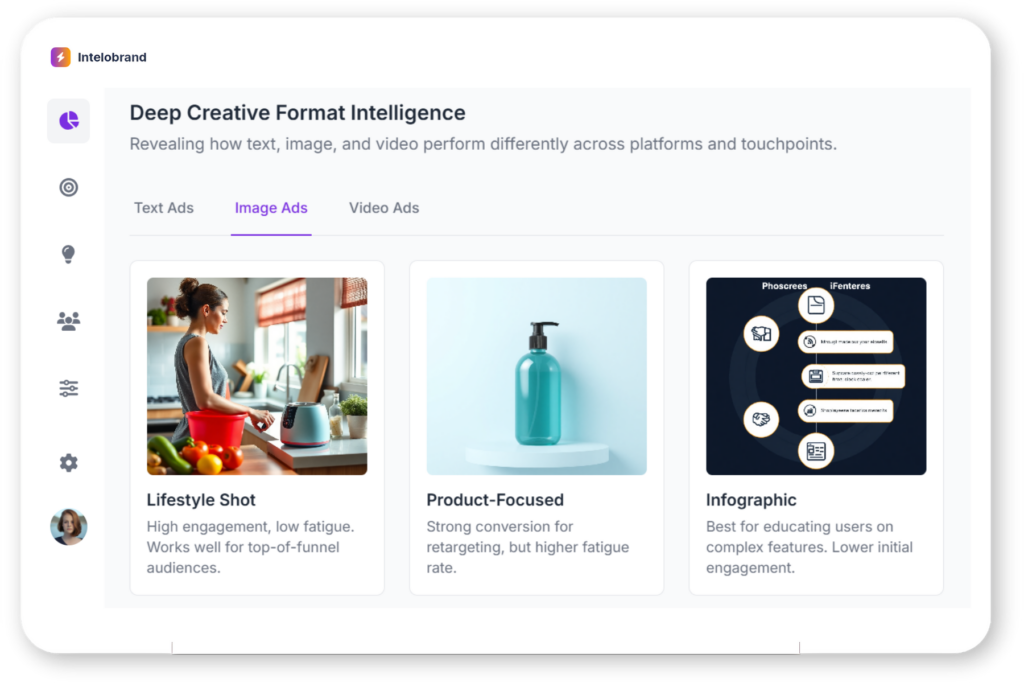This screenshot has width=1024, height=683.
Task: Select the Image Ads tab
Action: coord(271,208)
